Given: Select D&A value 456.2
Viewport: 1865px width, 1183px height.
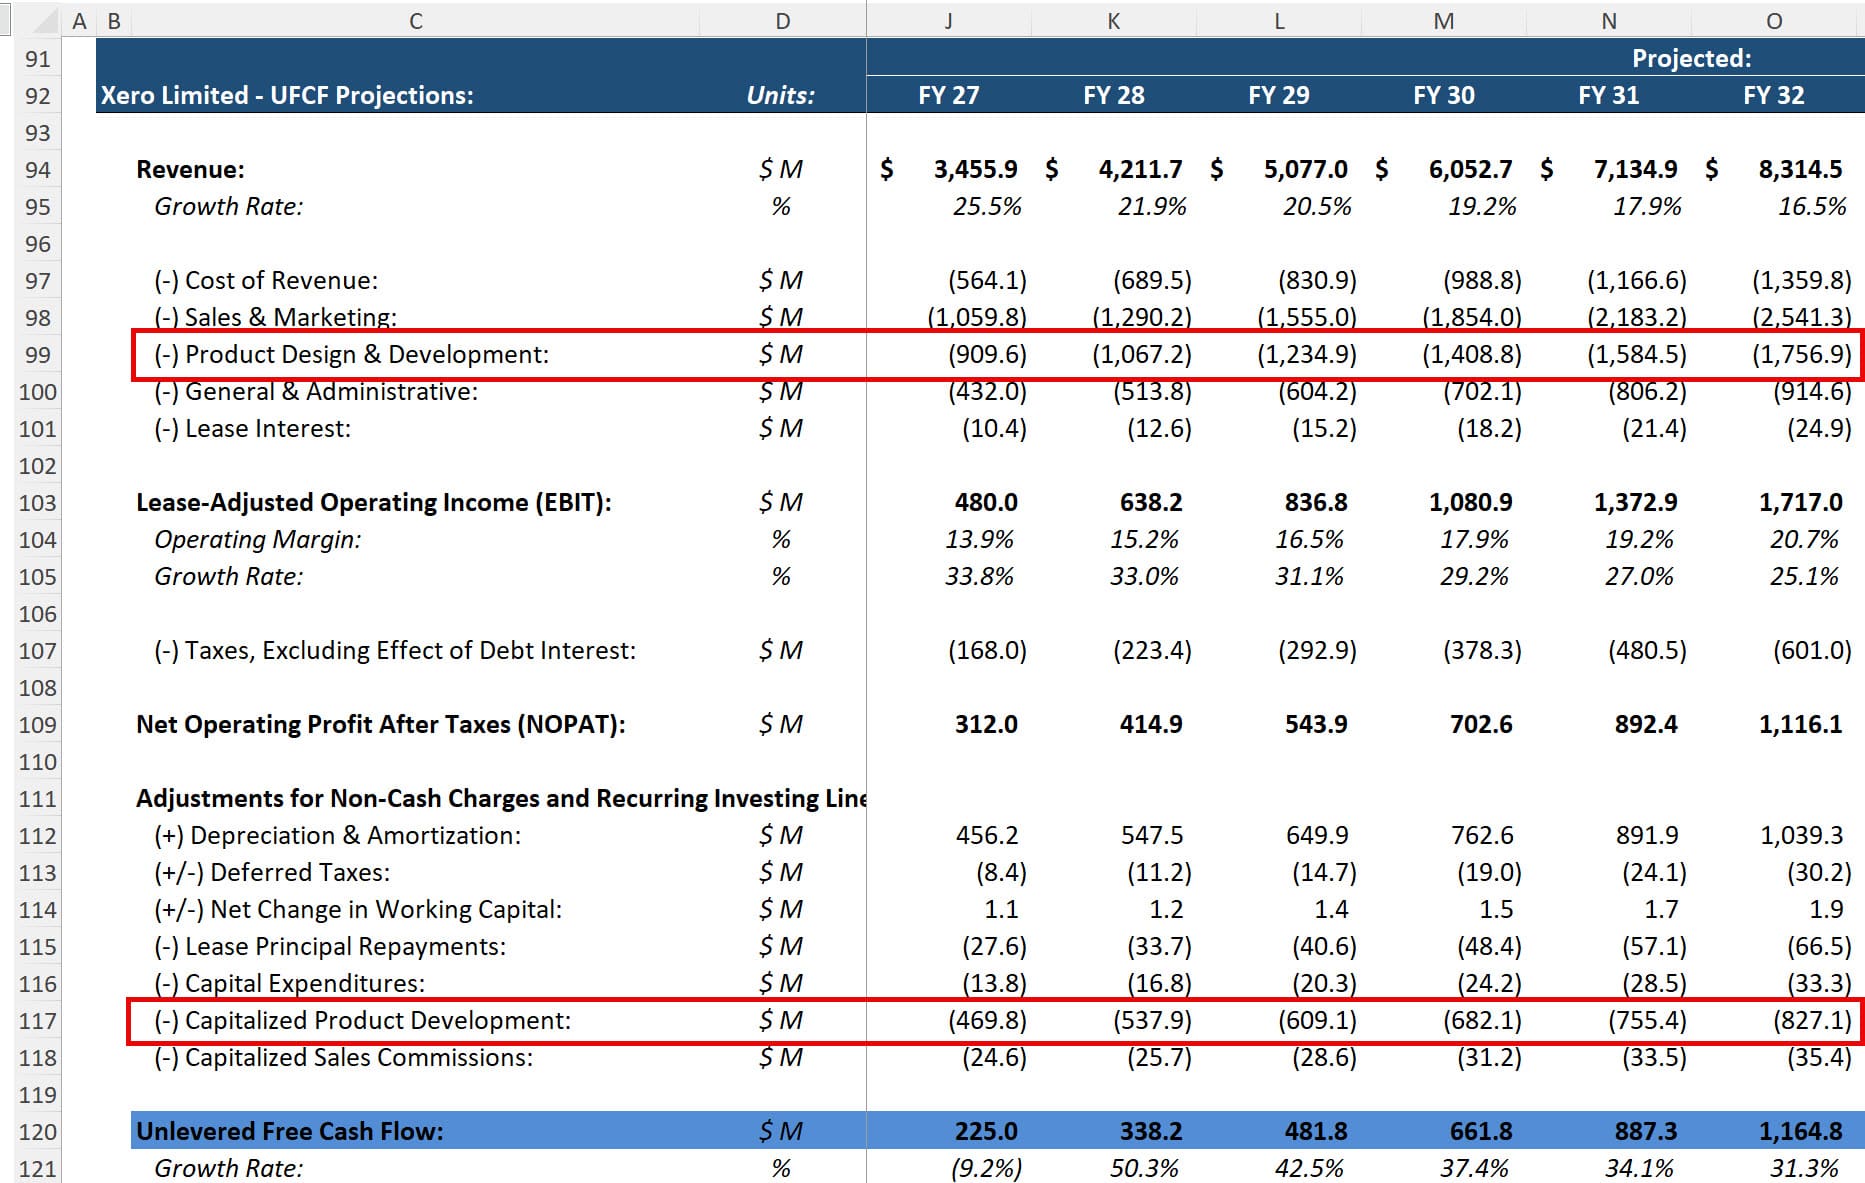Looking at the screenshot, I should [x=987, y=836].
